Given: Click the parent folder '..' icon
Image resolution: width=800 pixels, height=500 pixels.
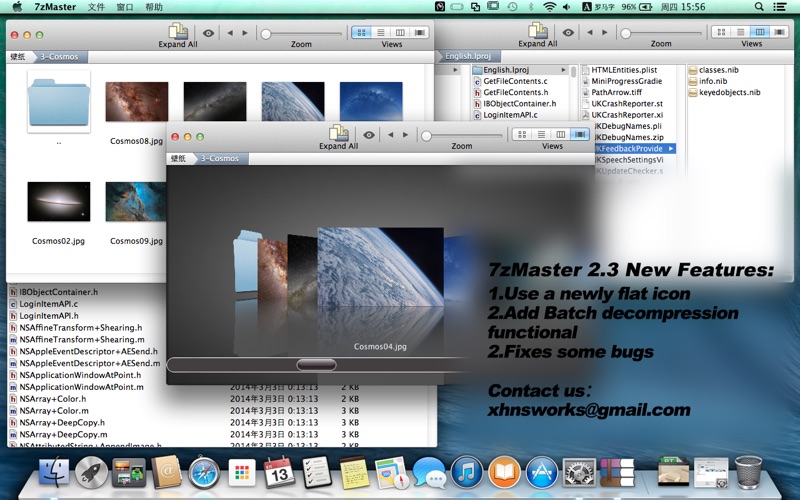Looking at the screenshot, I should coord(59,102).
